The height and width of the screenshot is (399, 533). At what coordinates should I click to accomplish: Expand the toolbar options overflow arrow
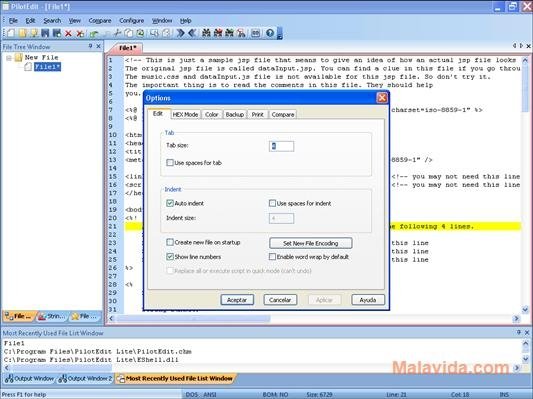280,34
